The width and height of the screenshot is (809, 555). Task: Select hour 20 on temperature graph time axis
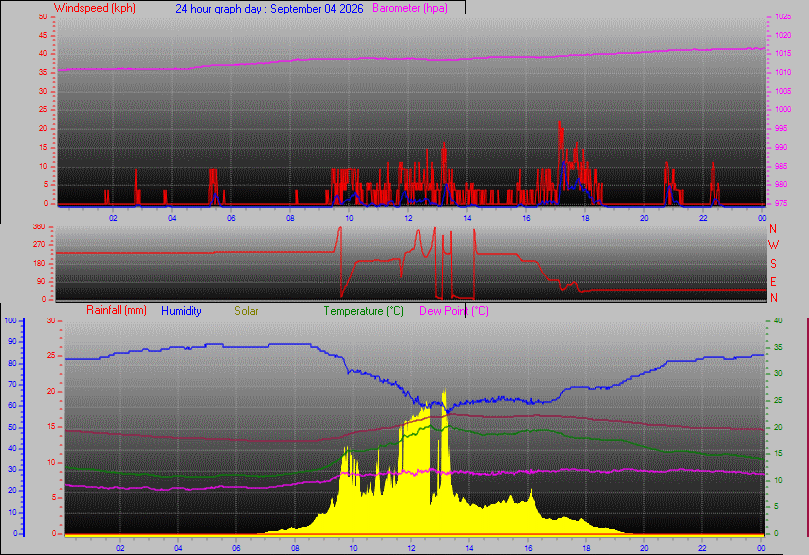(x=644, y=548)
